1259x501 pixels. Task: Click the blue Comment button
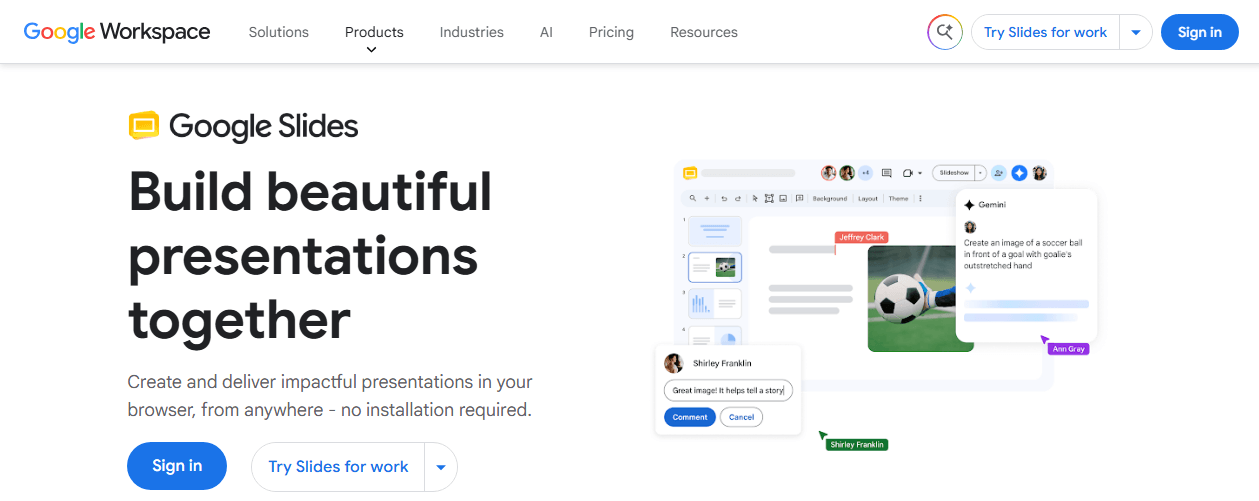[x=690, y=417]
